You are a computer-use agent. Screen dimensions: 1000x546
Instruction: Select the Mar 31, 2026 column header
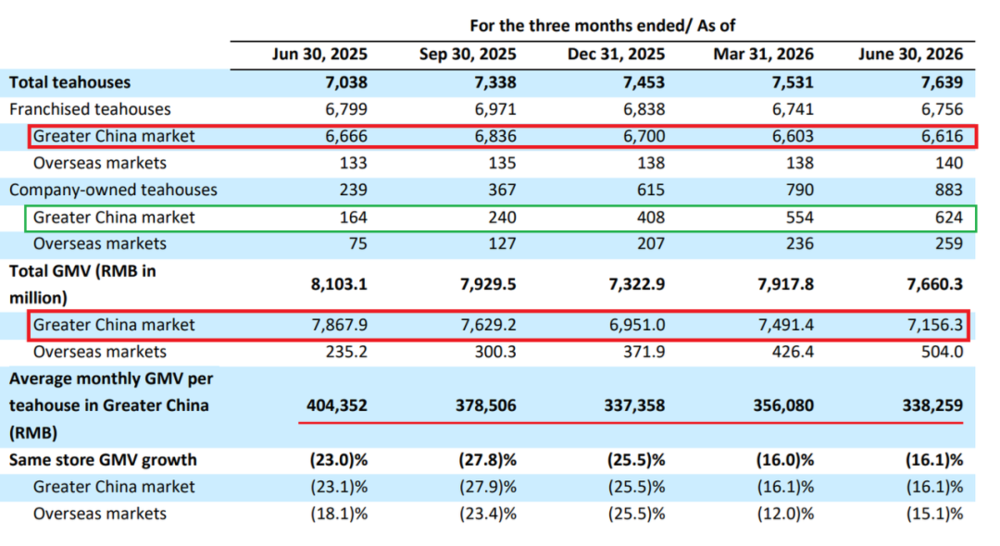763,54
